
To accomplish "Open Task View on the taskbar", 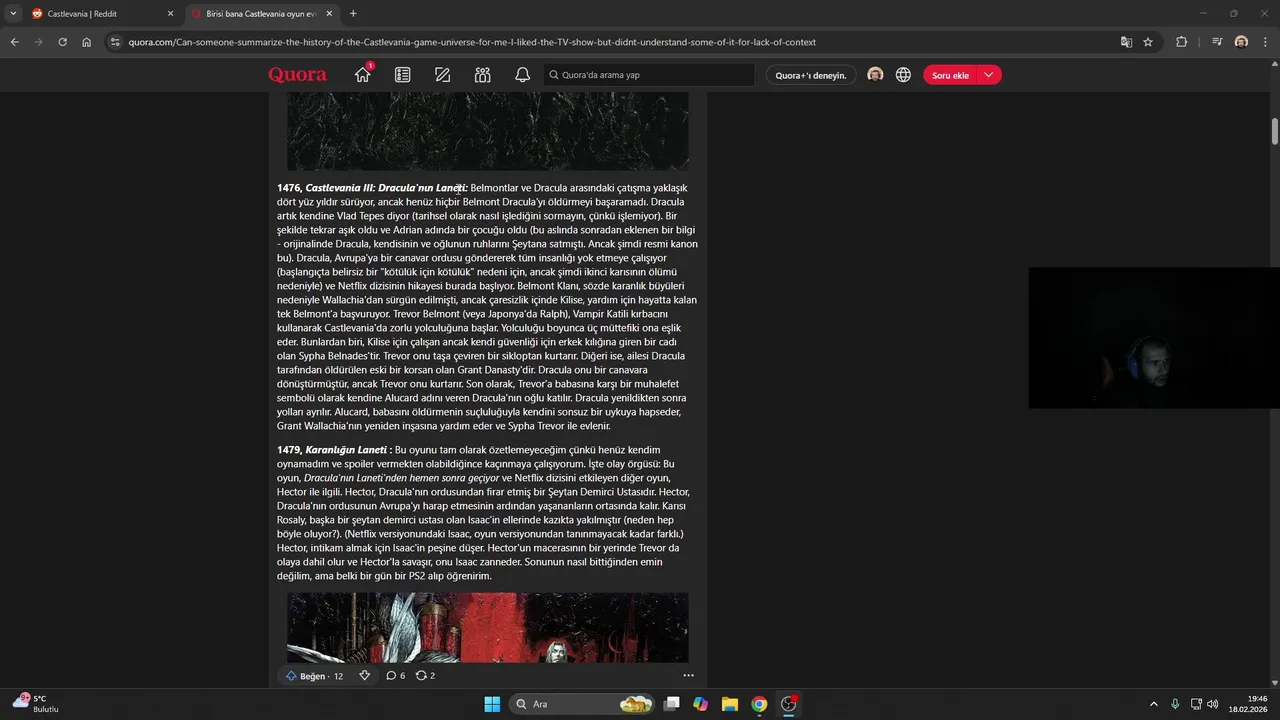I will pyautogui.click(x=672, y=704).
